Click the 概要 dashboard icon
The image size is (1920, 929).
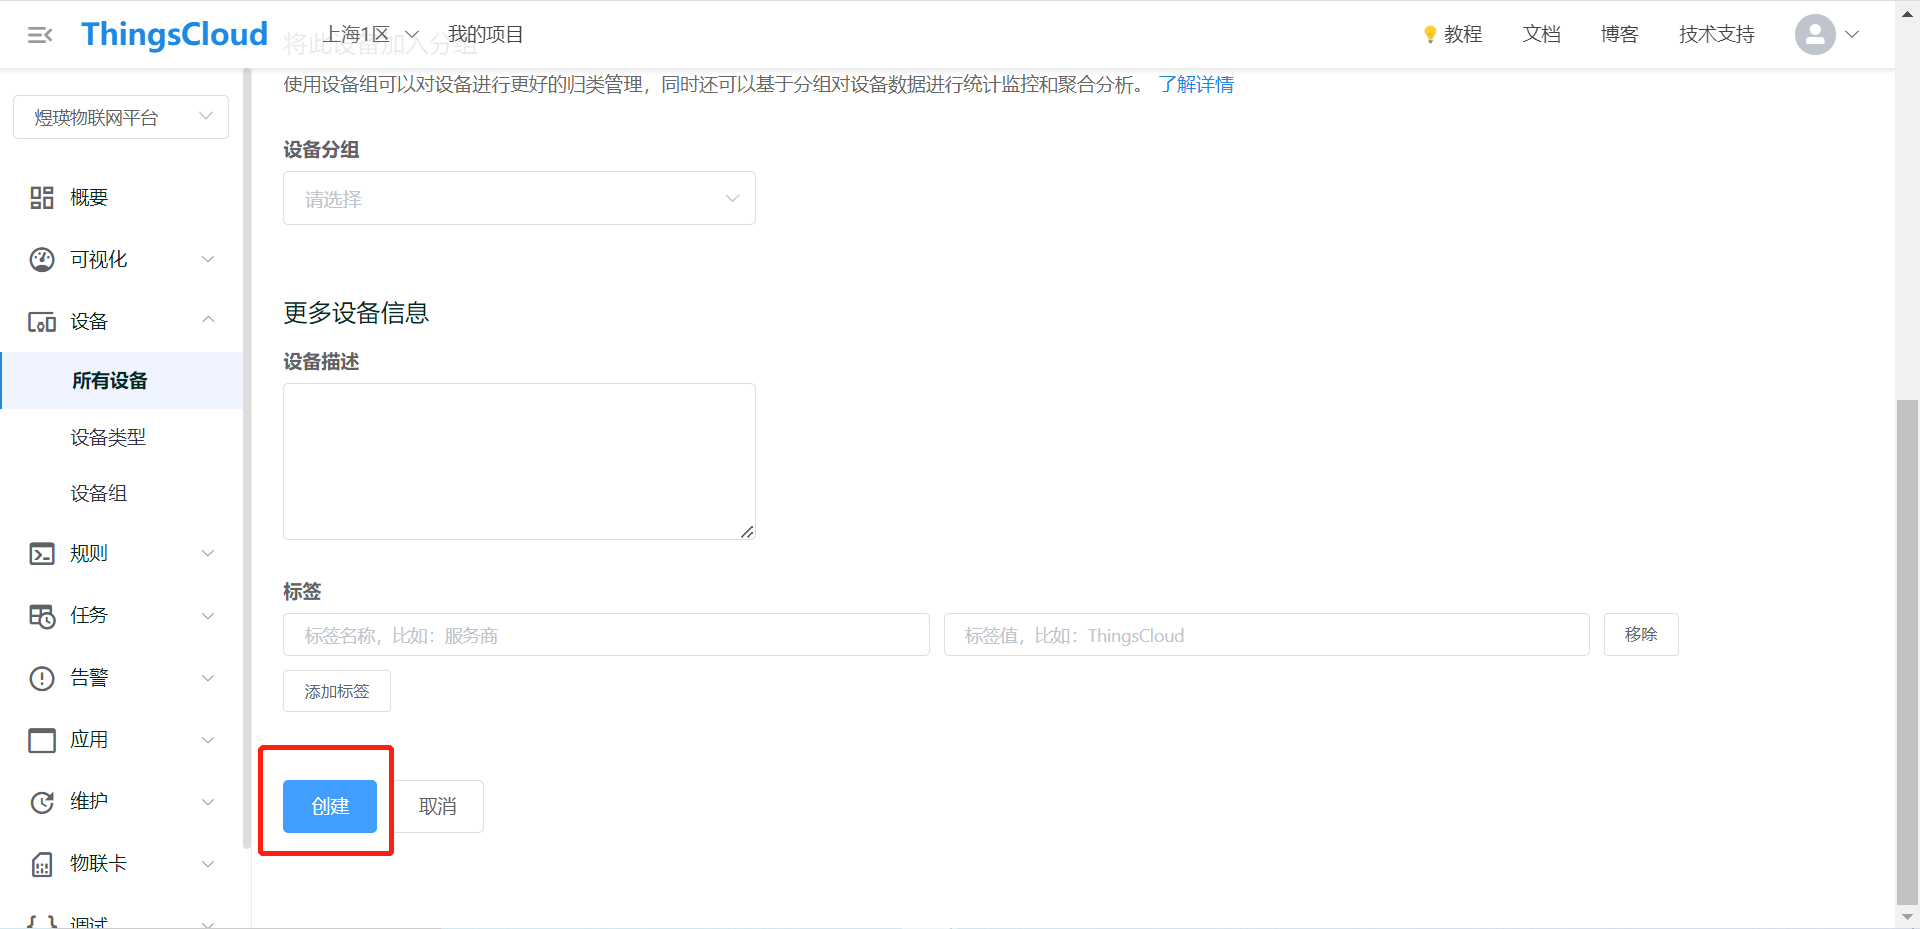(42, 198)
